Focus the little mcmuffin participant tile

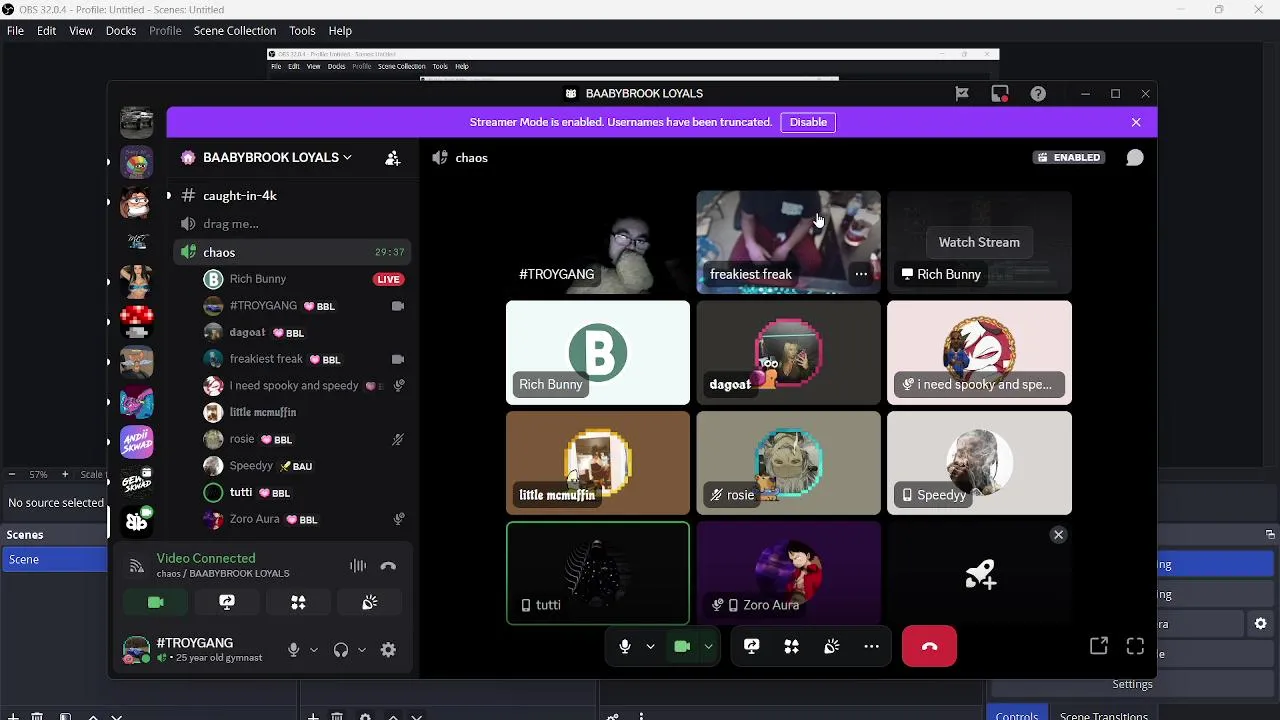(598, 463)
